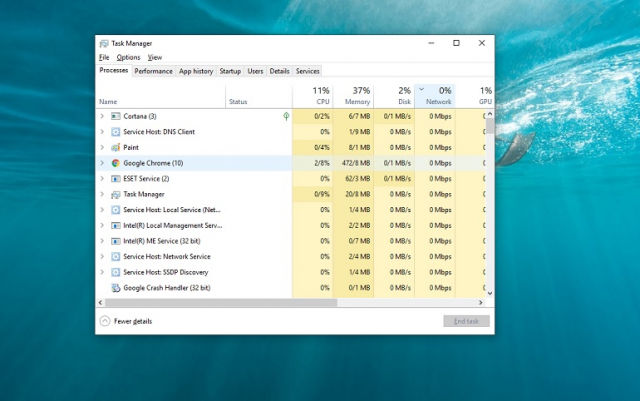Click the horizontal scrollbar left arrow

100,303
